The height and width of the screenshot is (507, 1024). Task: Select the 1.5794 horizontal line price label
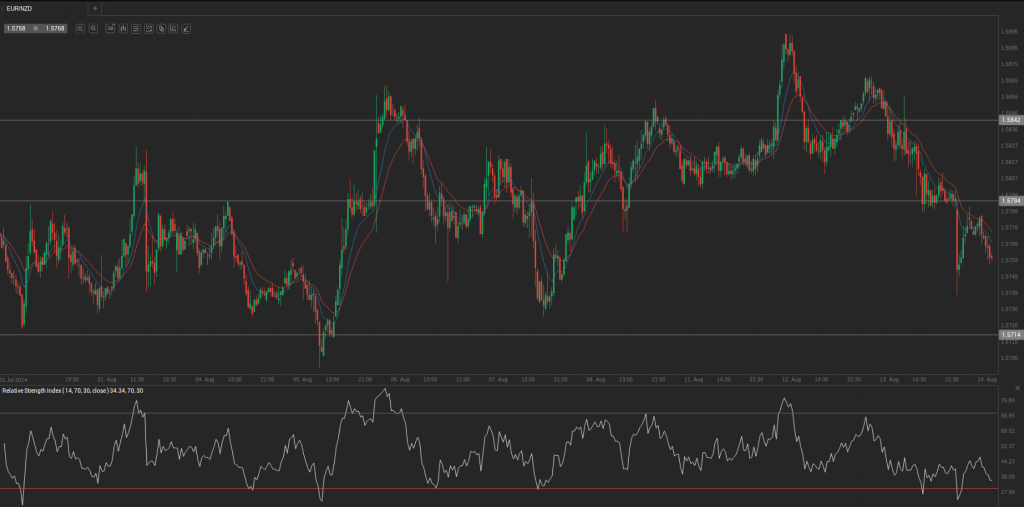pos(1010,201)
